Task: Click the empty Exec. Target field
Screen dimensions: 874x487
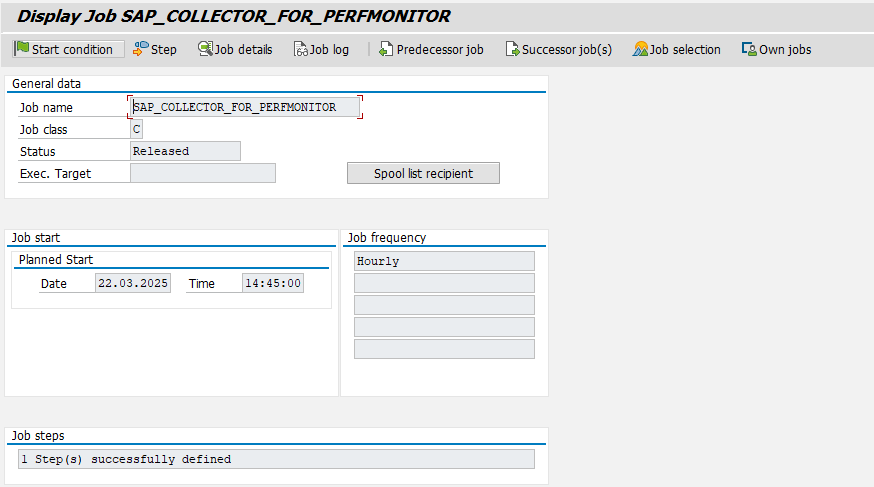Action: (x=203, y=173)
